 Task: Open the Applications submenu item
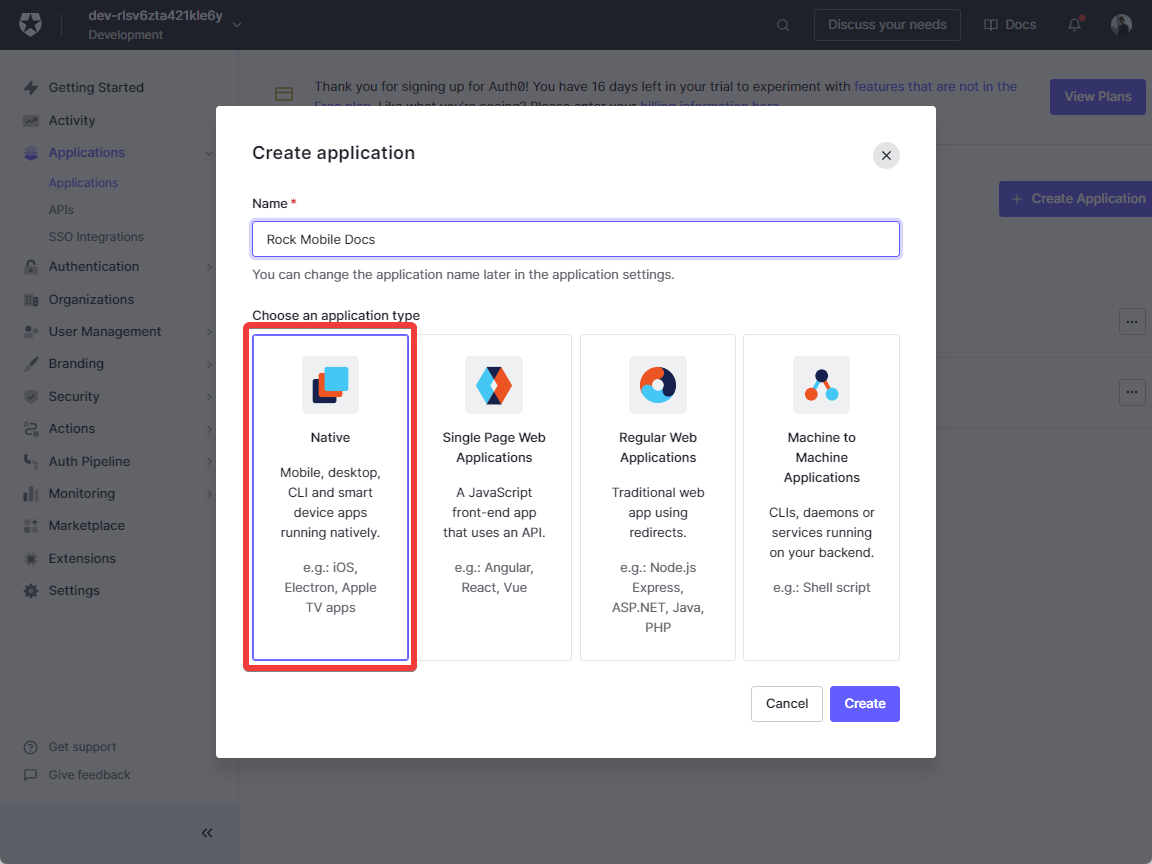[x=83, y=183]
